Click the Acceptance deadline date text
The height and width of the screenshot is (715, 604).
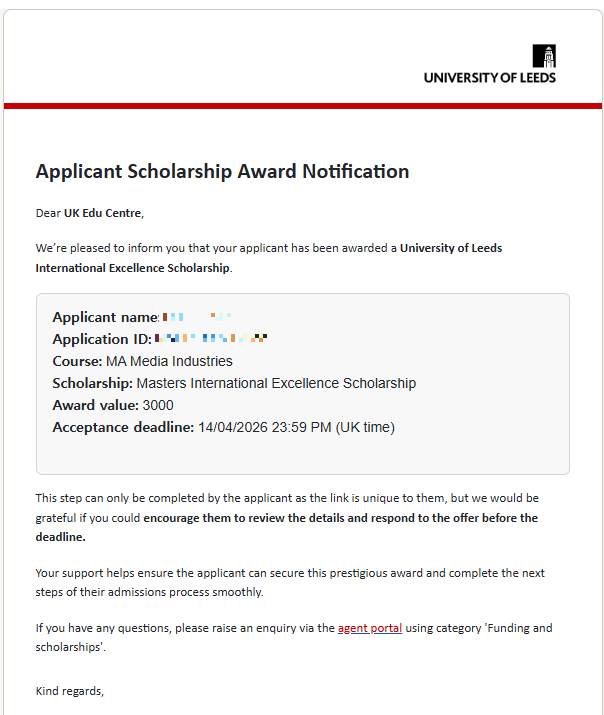click(x=296, y=427)
